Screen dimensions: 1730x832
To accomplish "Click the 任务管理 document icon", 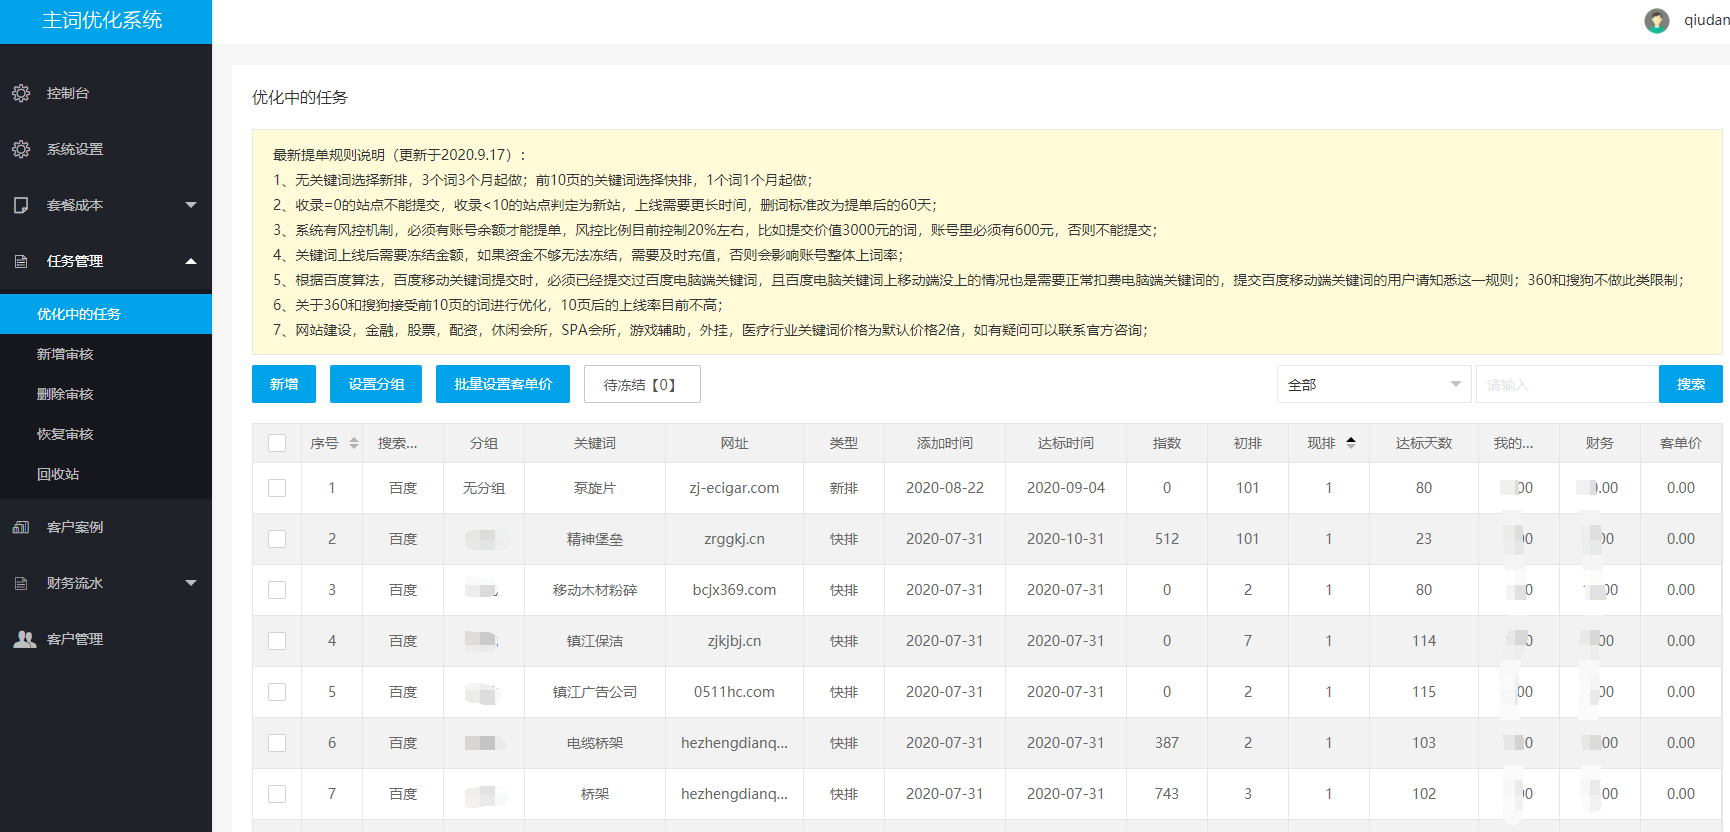I will pyautogui.click(x=21, y=261).
